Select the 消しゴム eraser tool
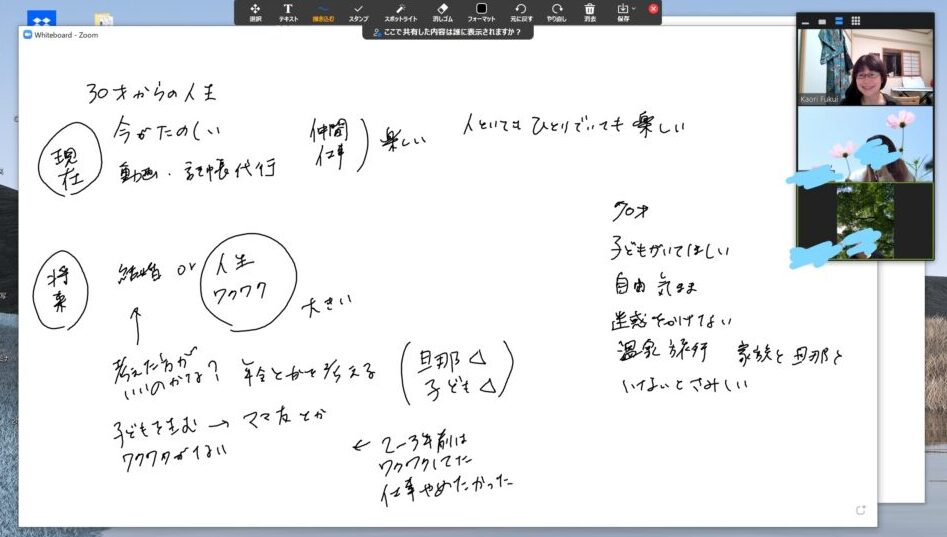 [443, 12]
